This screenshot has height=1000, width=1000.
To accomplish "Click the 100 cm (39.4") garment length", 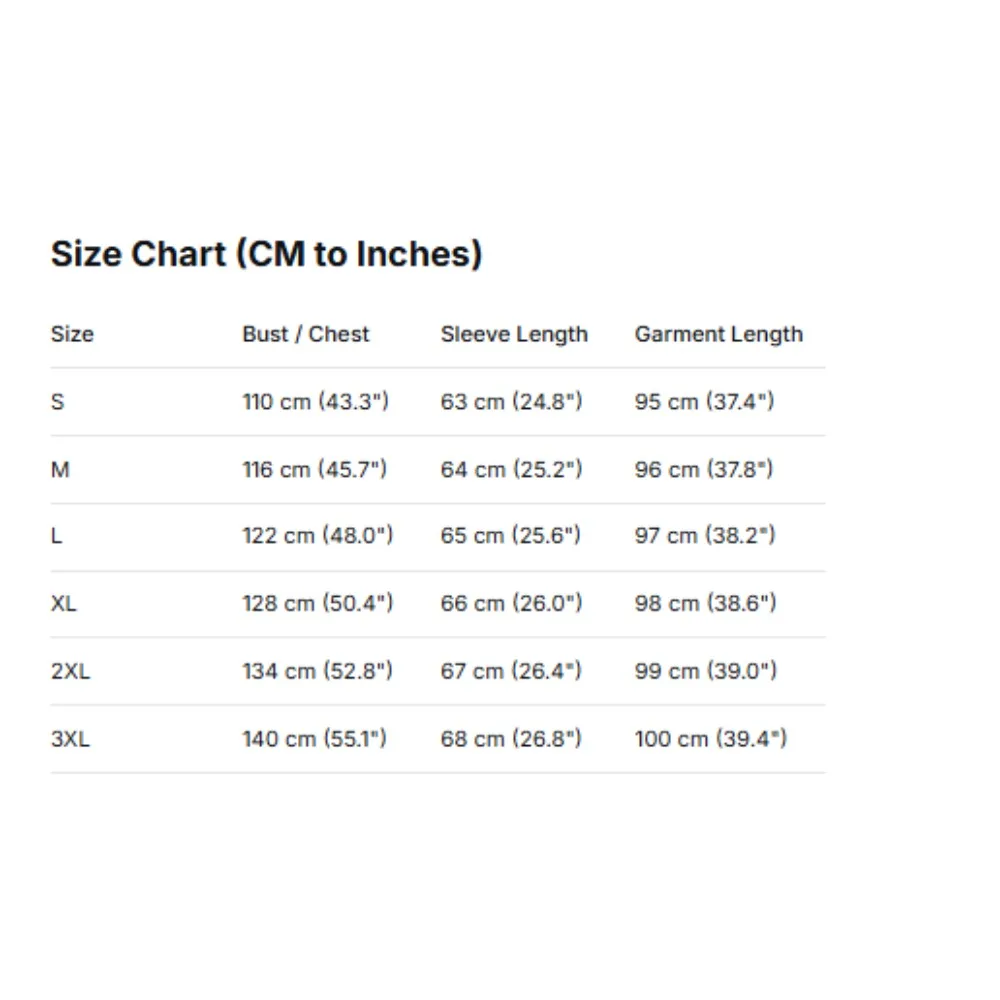I will tap(710, 739).
